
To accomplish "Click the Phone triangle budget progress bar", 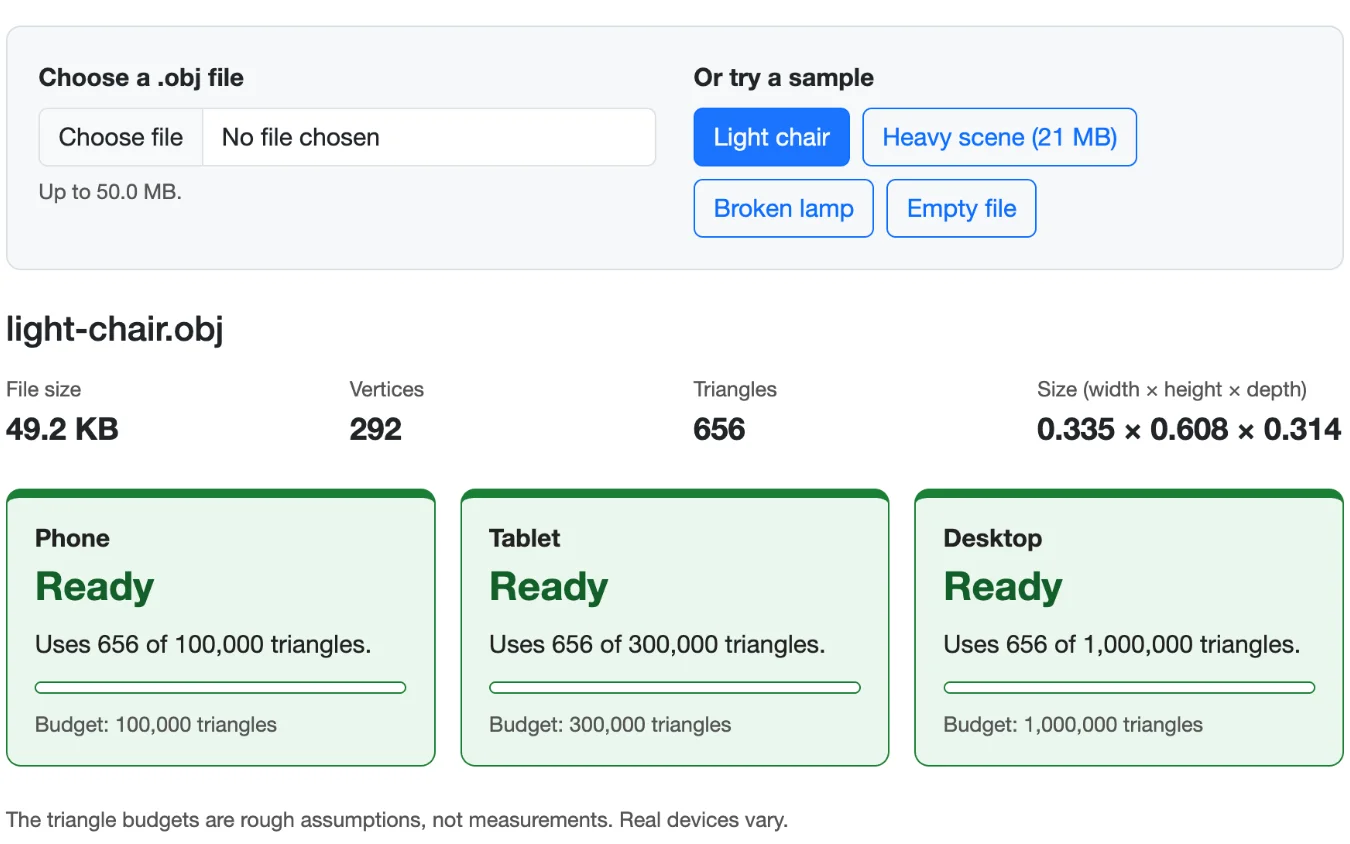I will pos(221,687).
